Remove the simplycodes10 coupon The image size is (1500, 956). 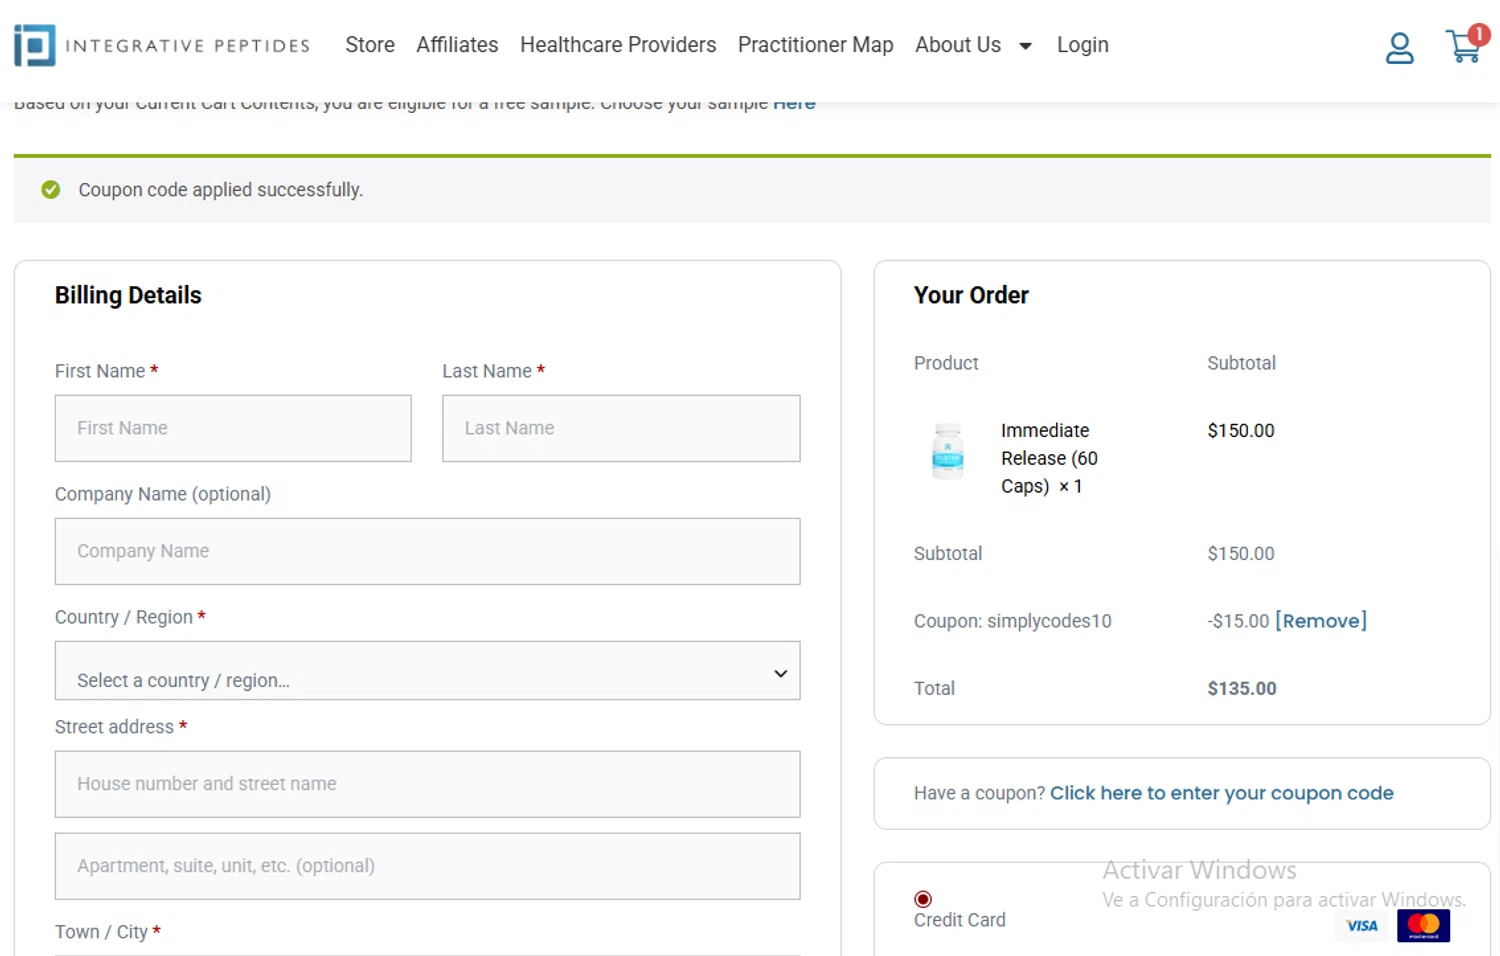(1320, 621)
